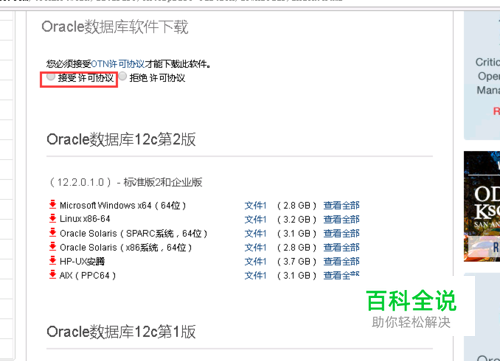Click the HP-UX platform text

coord(82,261)
